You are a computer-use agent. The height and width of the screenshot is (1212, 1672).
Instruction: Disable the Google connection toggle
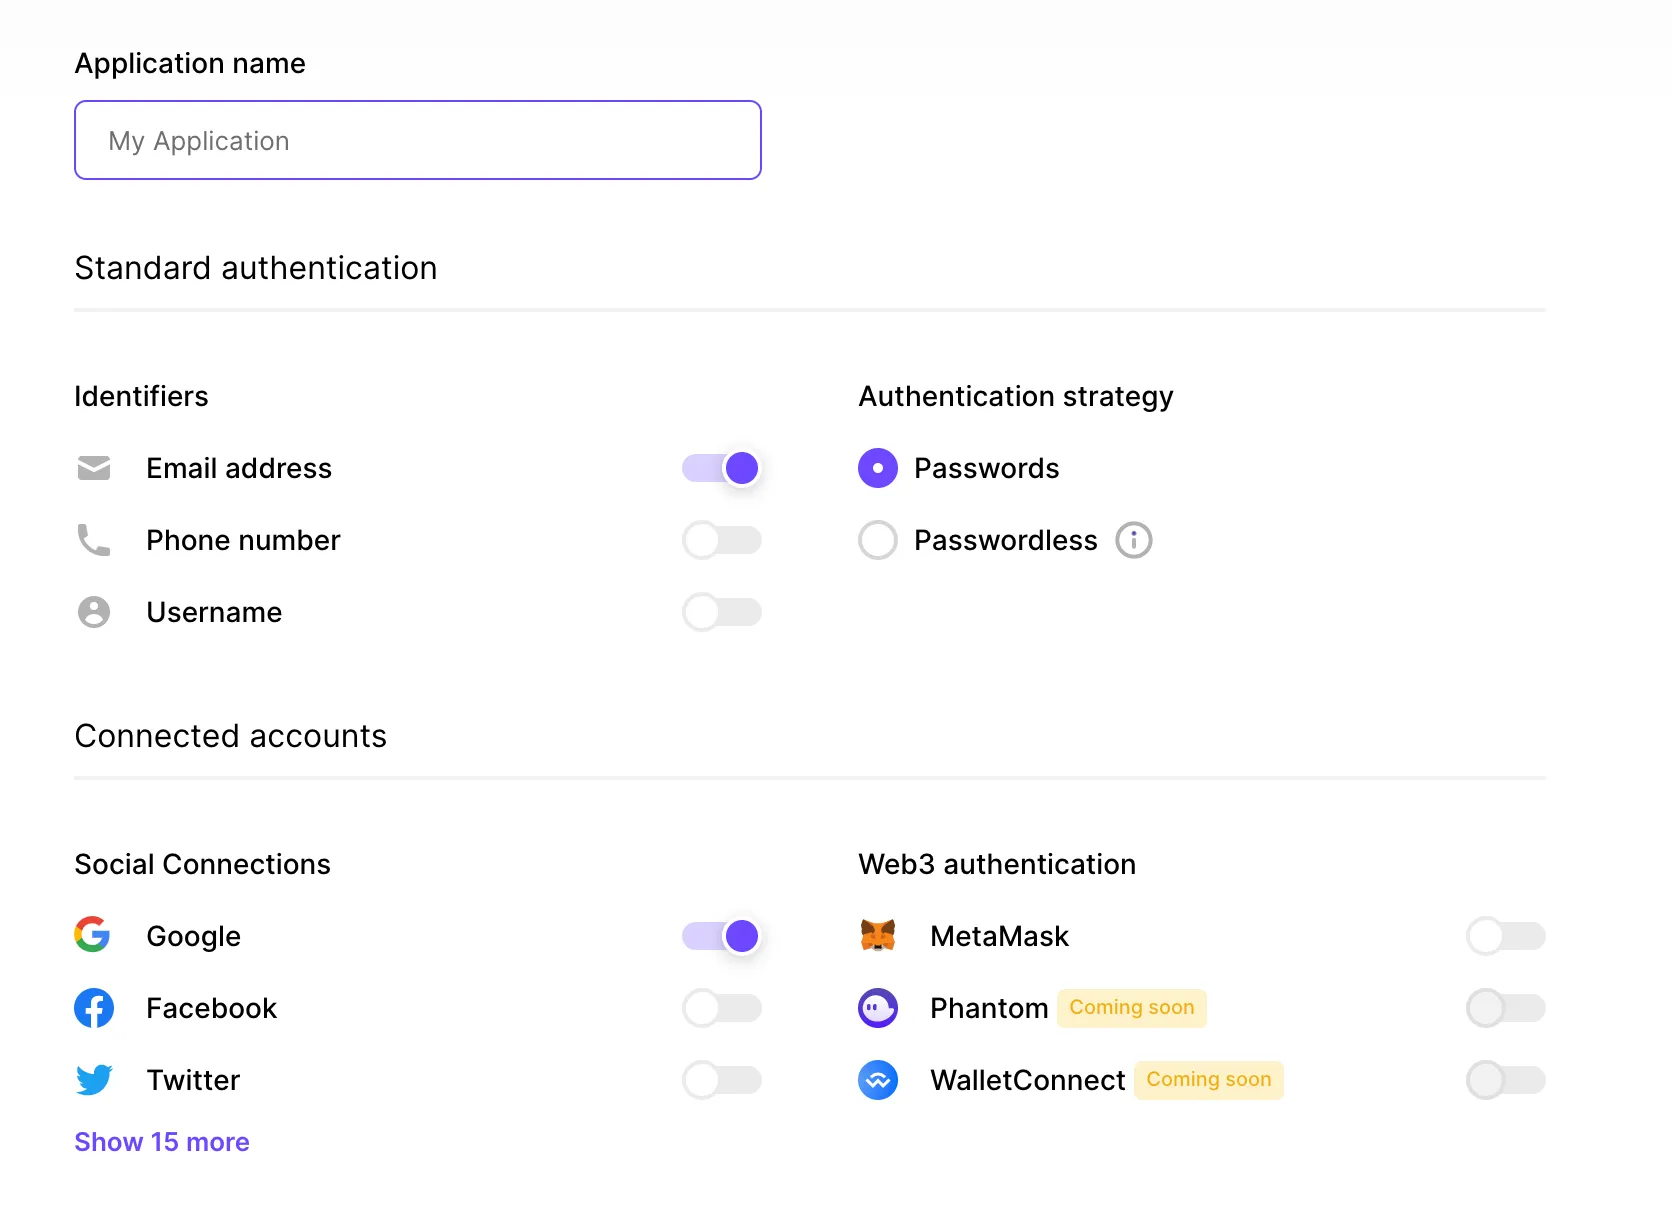tap(721, 936)
